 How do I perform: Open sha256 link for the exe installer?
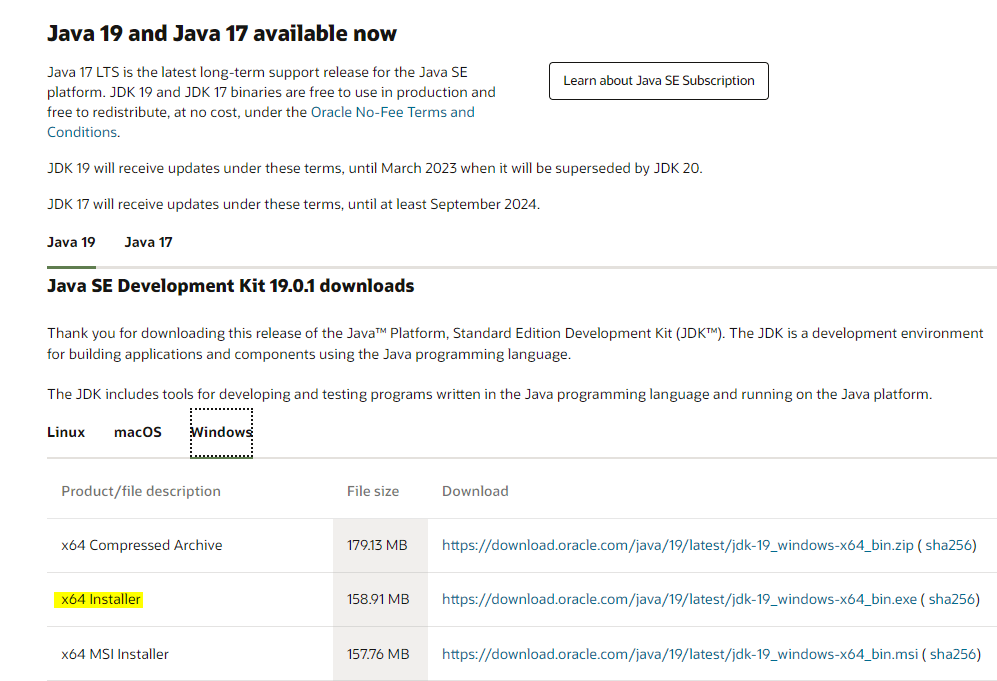tap(952, 600)
